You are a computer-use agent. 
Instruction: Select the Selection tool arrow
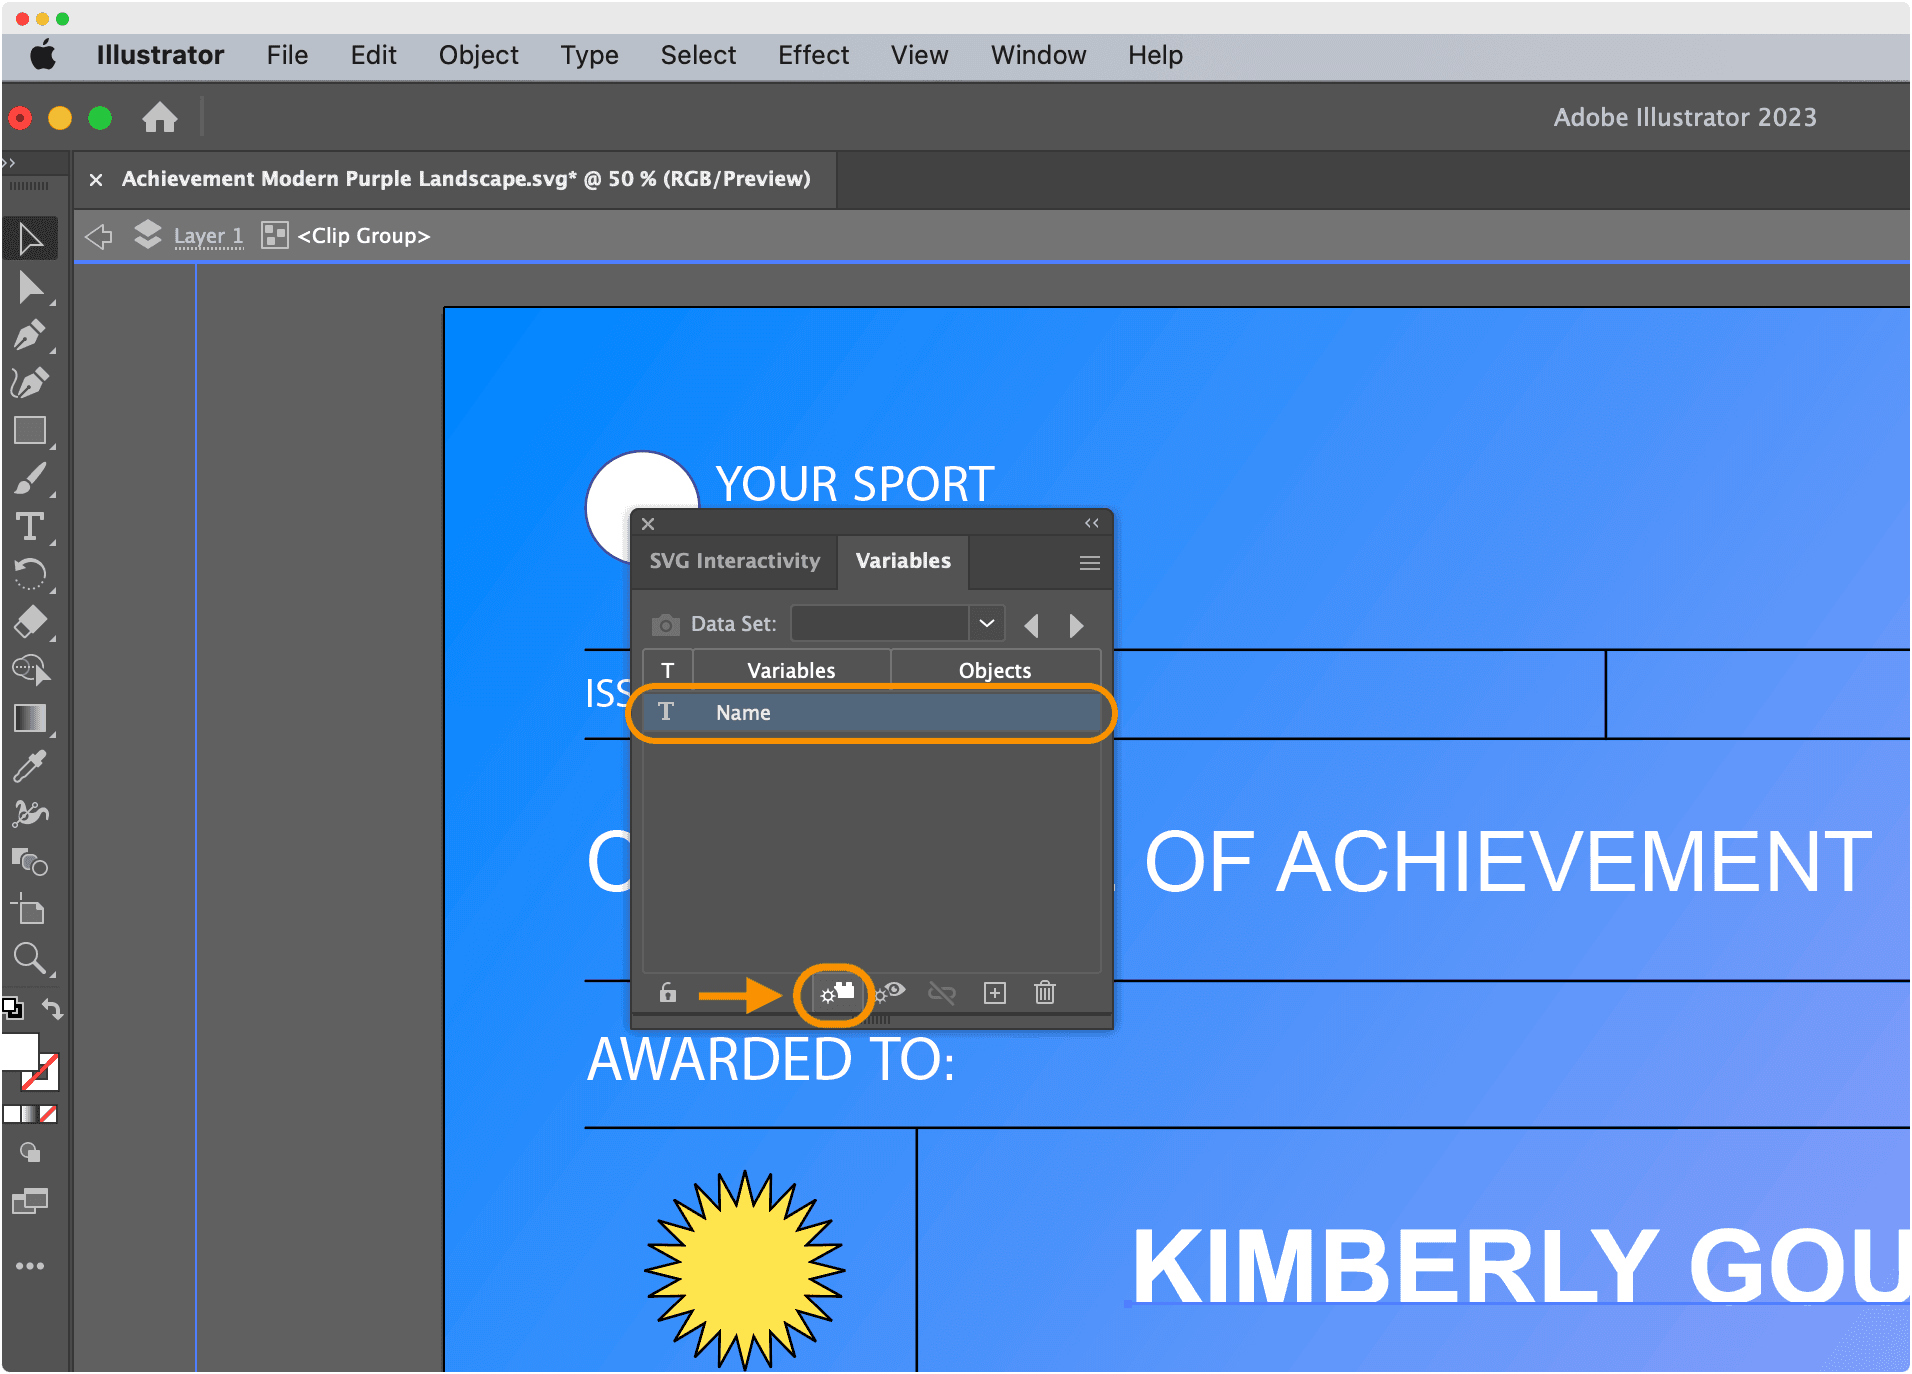(30, 239)
